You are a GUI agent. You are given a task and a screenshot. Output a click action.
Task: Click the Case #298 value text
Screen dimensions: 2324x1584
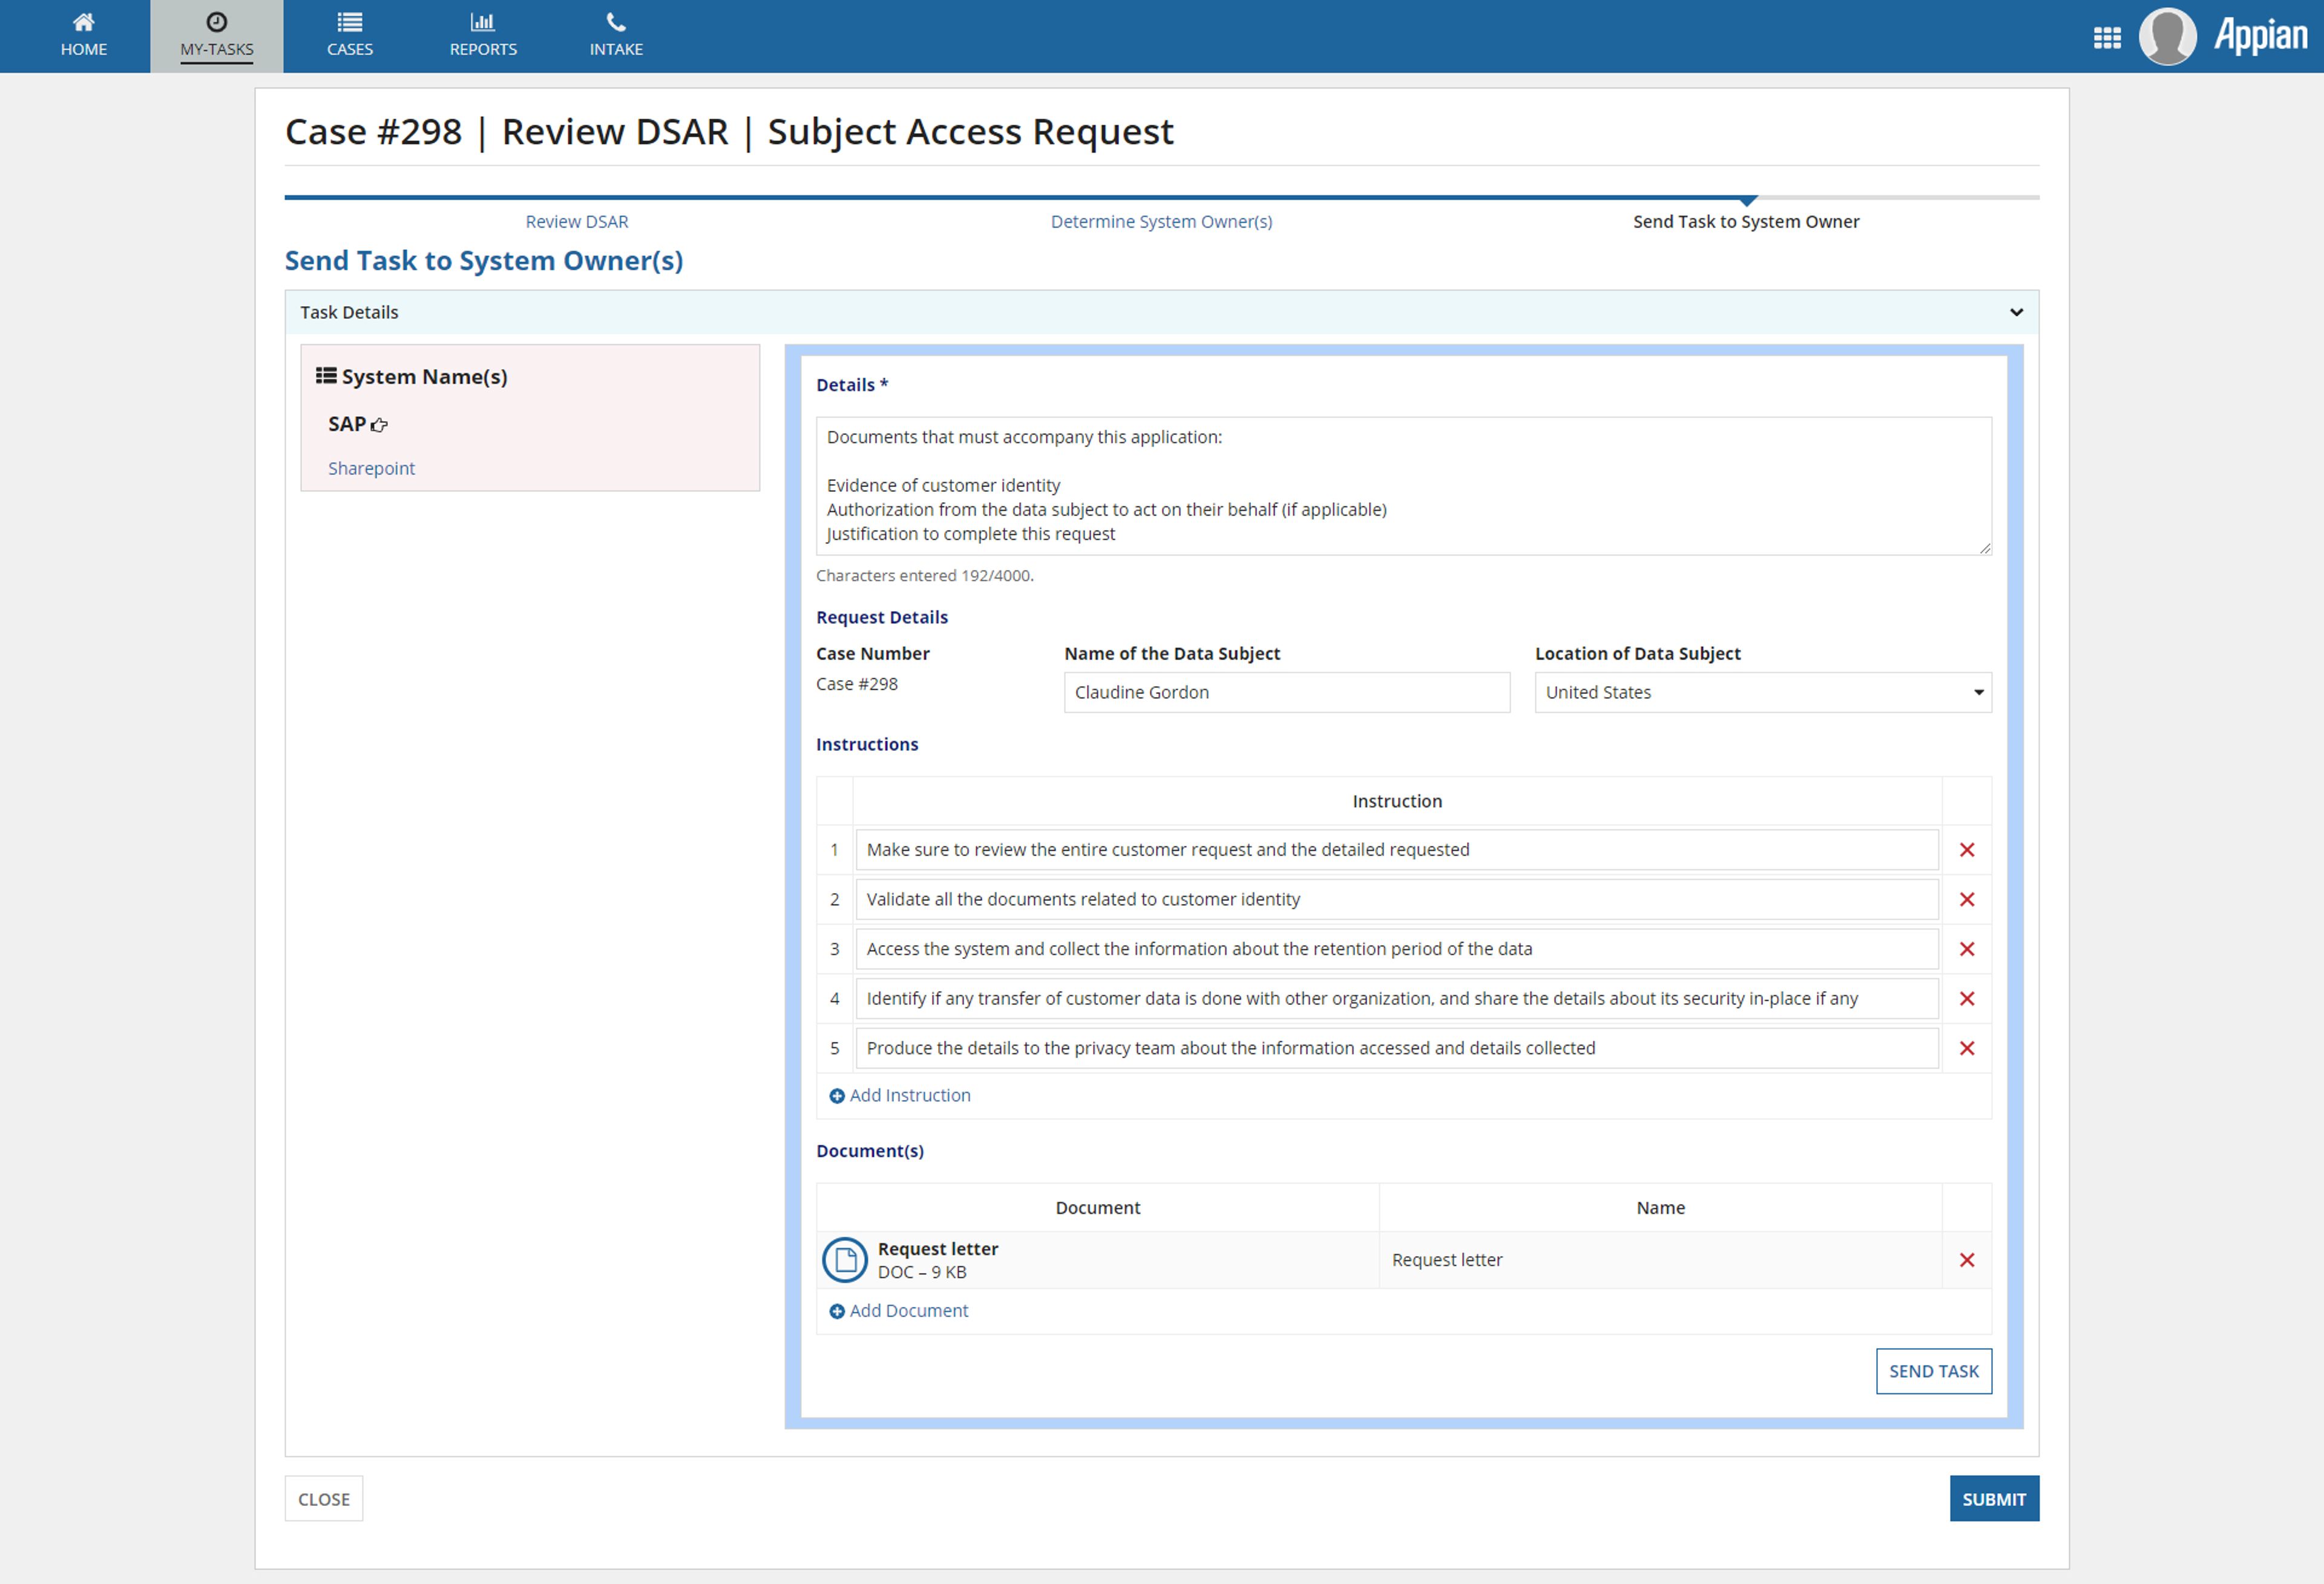(x=856, y=684)
